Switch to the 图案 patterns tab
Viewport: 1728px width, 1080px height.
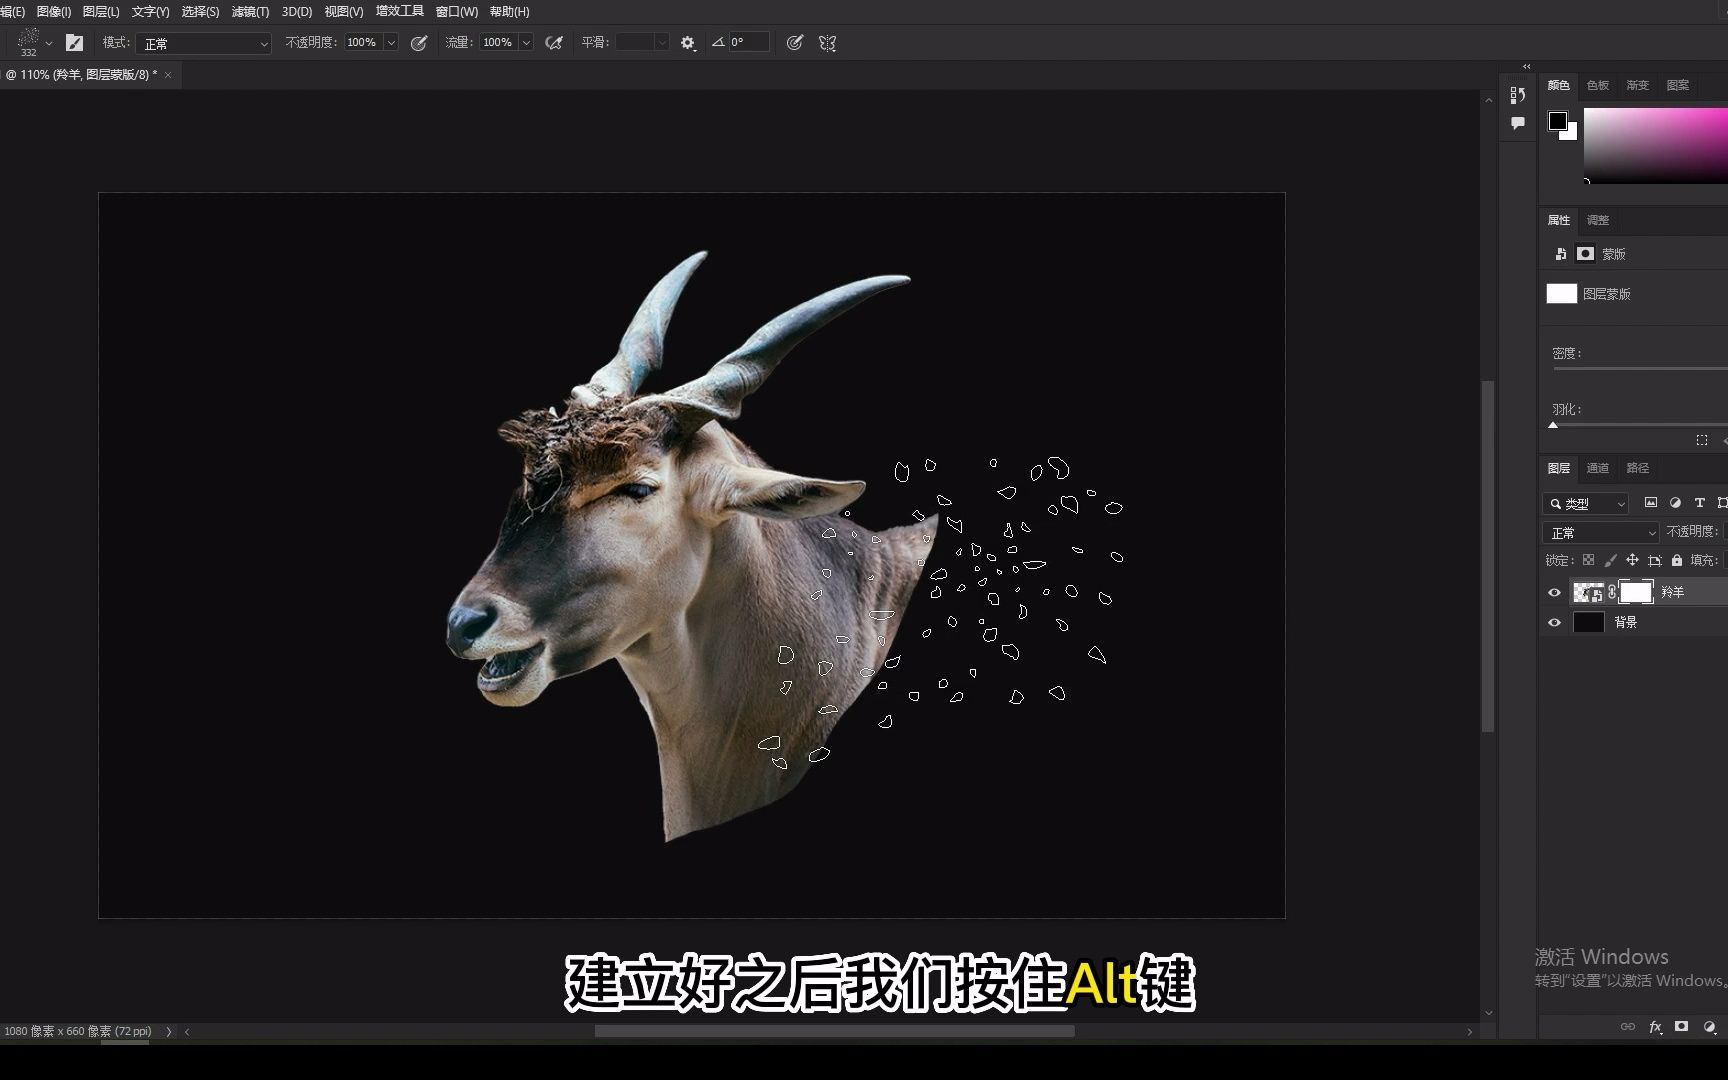click(1678, 86)
